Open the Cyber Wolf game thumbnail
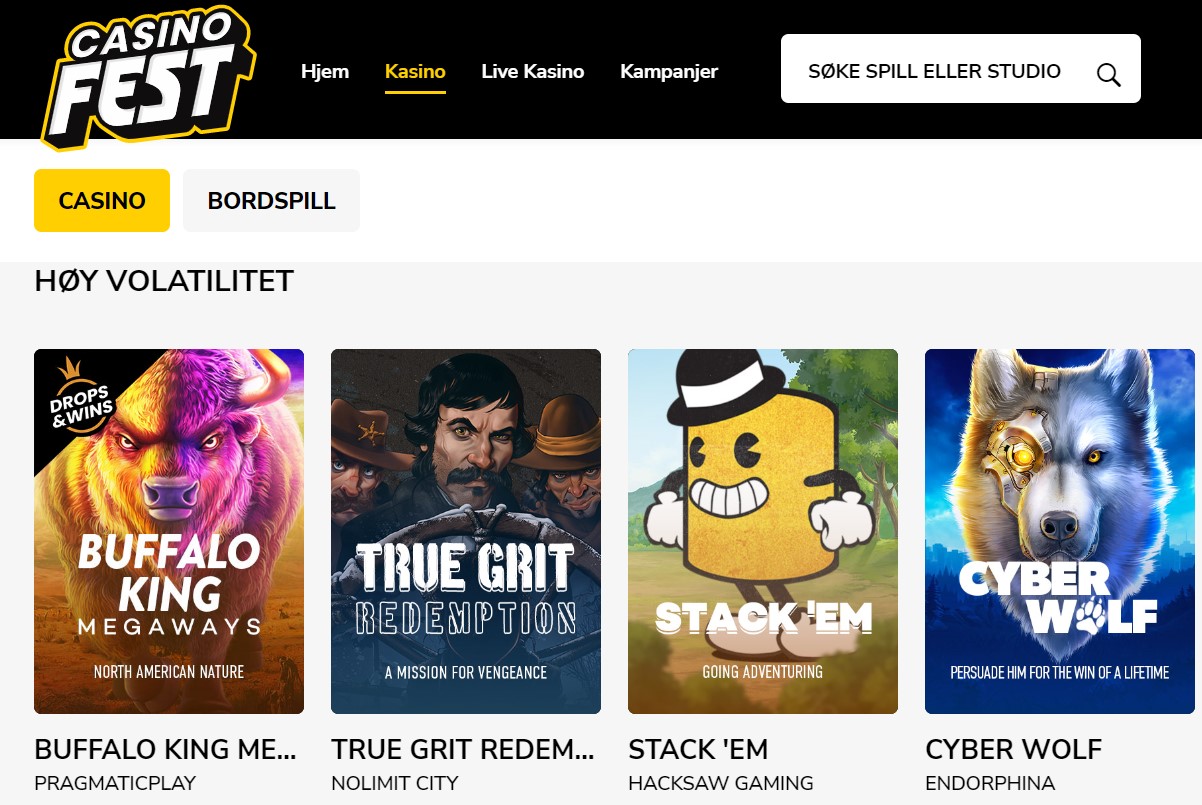The height and width of the screenshot is (805, 1202). (1060, 531)
